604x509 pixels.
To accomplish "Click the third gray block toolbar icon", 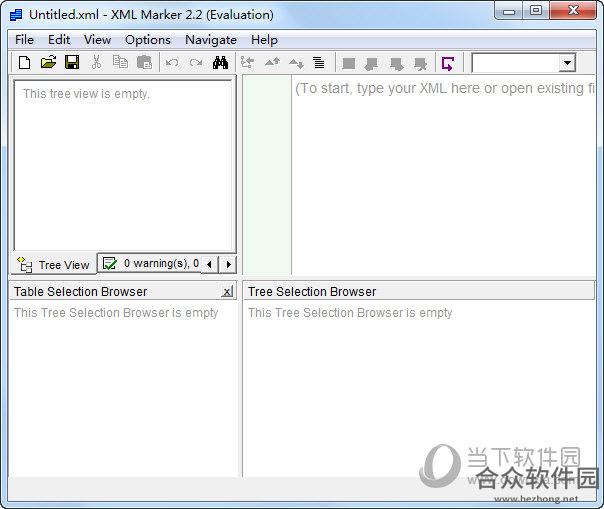I will [x=396, y=64].
